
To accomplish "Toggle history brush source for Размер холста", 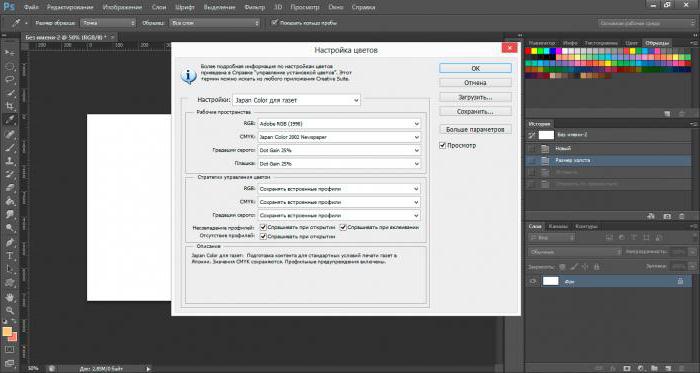I will pyautogui.click(x=532, y=160).
